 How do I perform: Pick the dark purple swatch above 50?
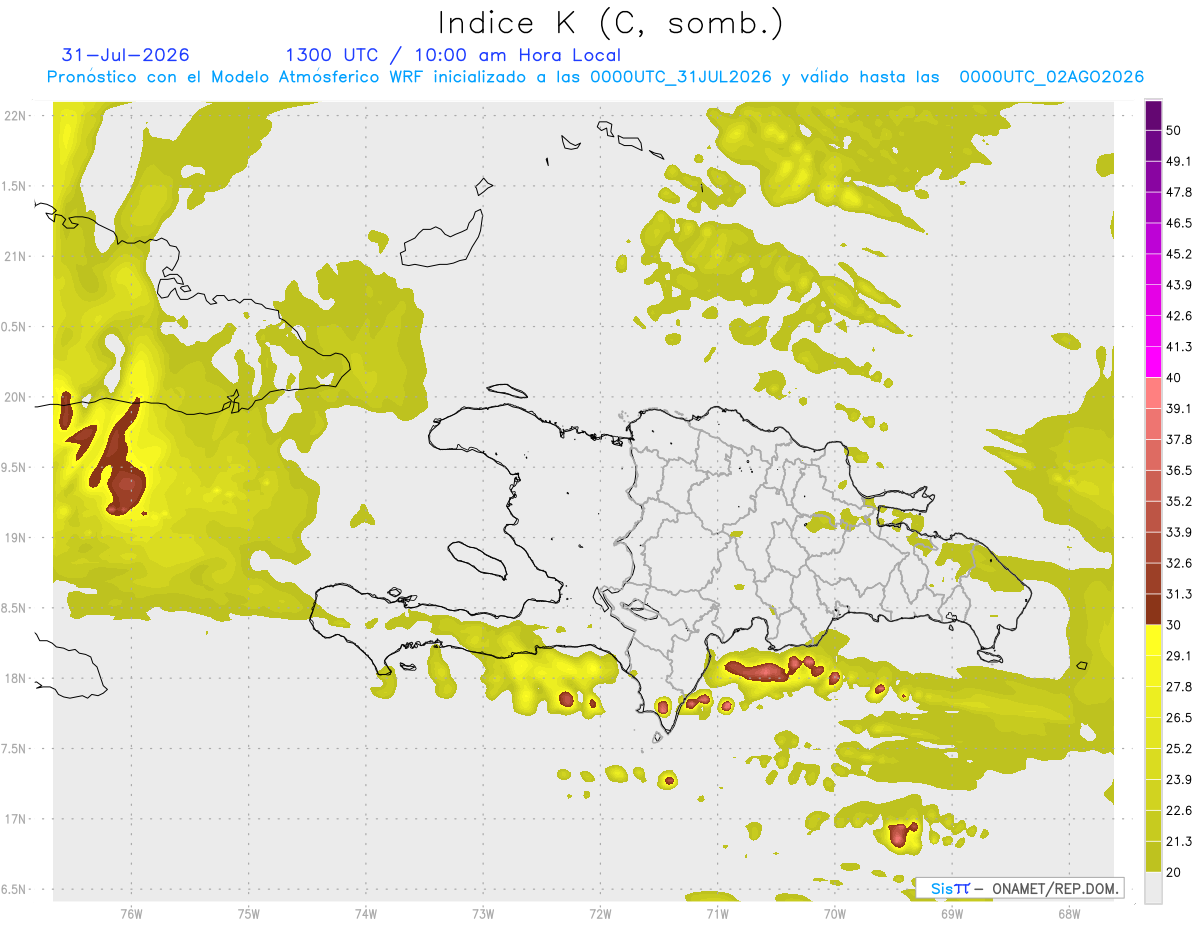point(1154,116)
